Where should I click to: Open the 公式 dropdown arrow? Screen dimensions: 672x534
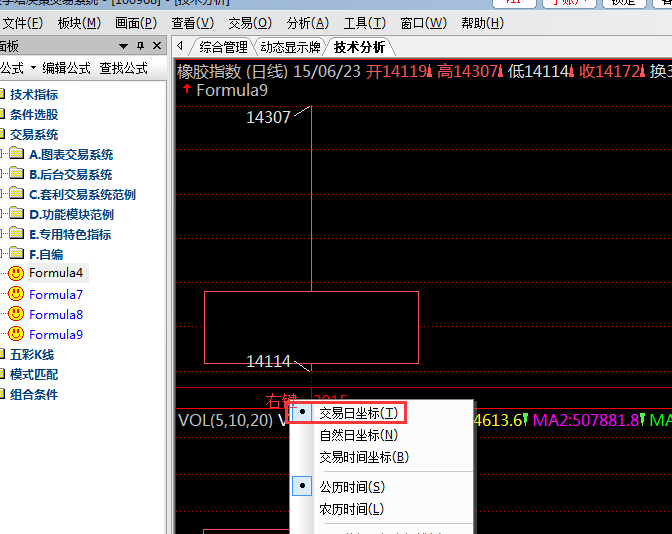(x=33, y=68)
